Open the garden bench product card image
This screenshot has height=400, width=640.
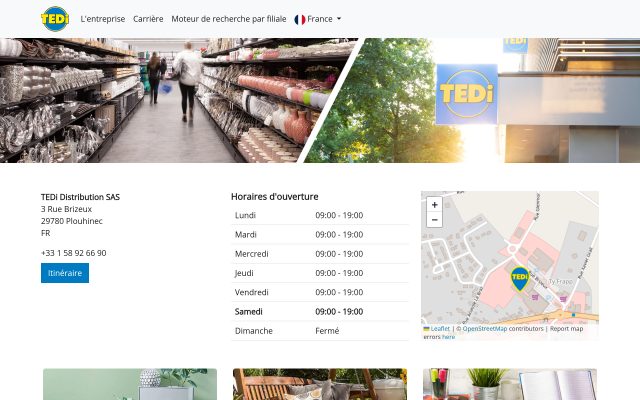(x=320, y=384)
